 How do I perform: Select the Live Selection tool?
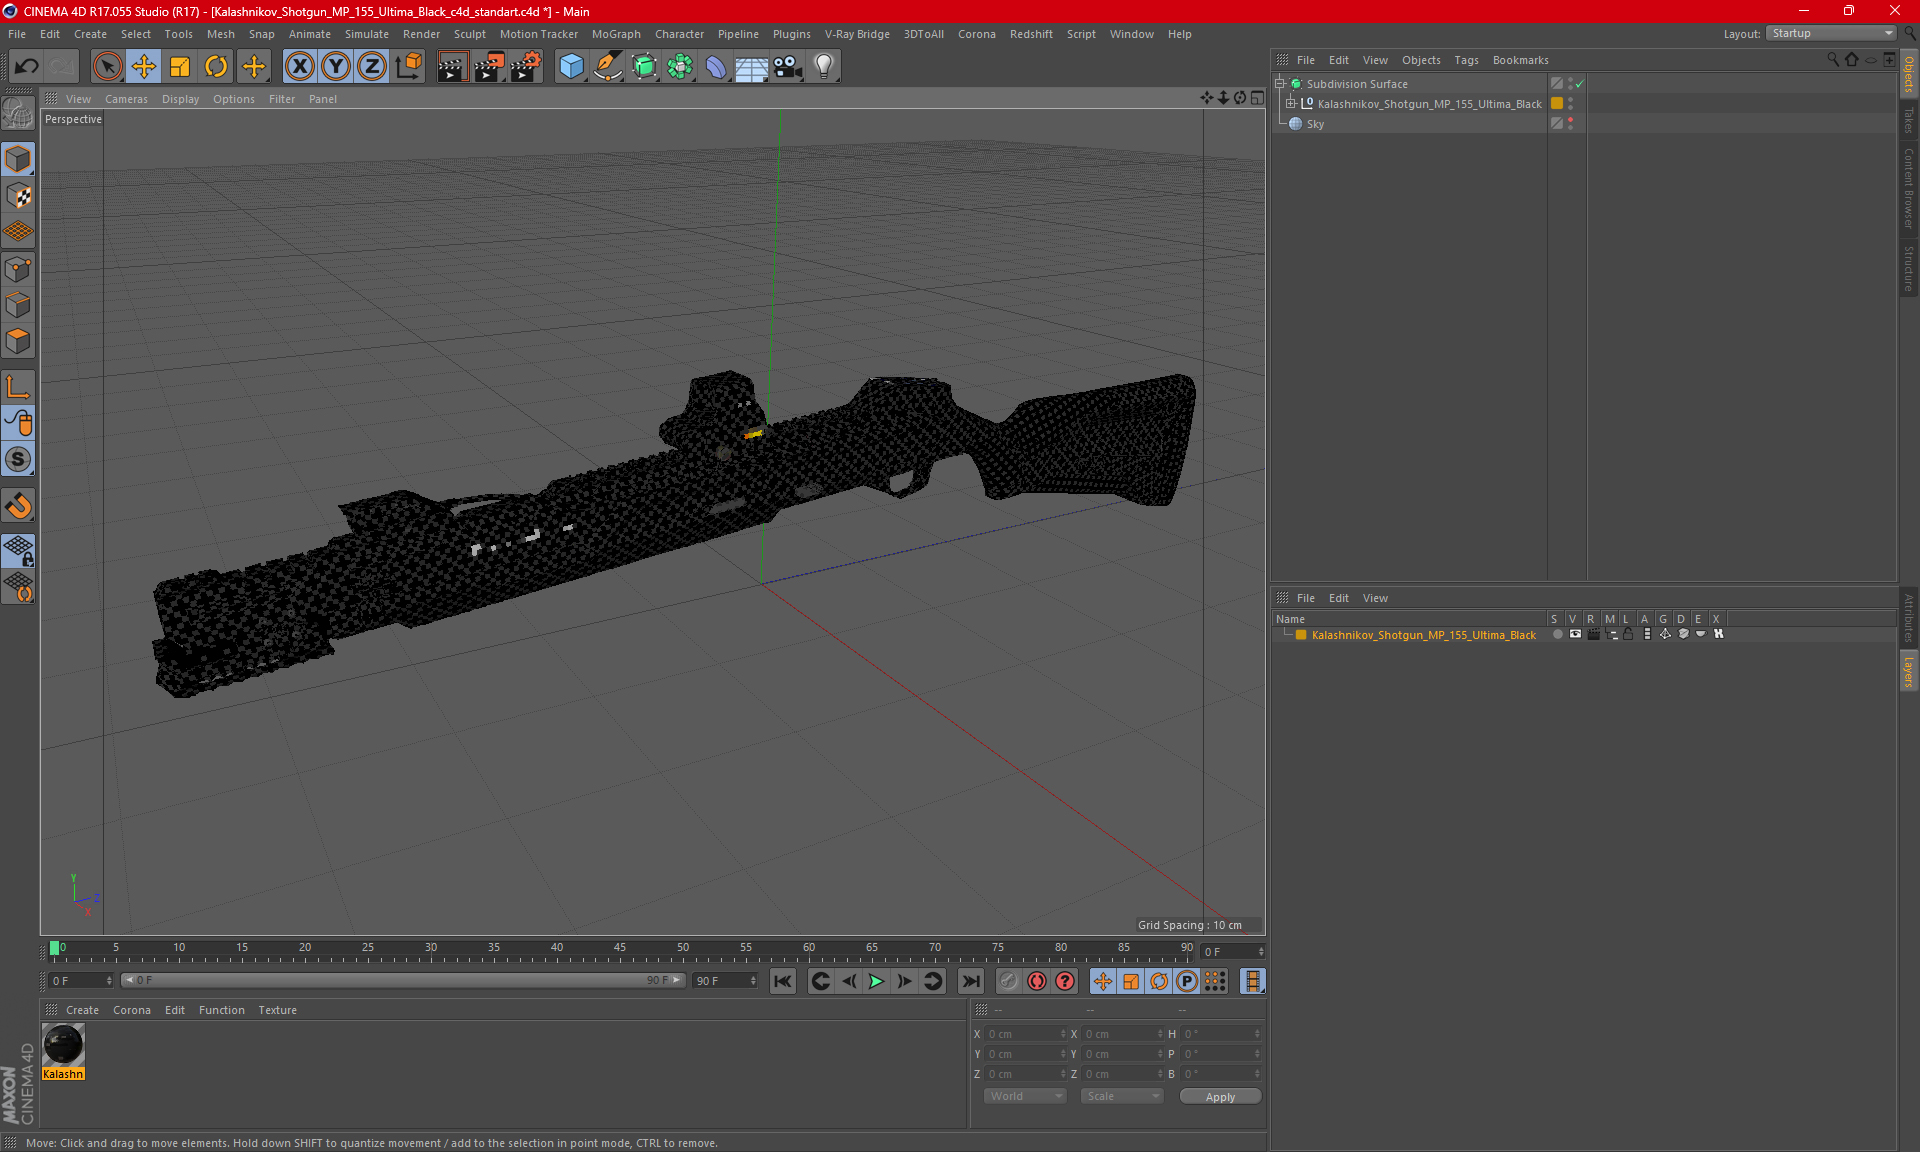coord(107,67)
